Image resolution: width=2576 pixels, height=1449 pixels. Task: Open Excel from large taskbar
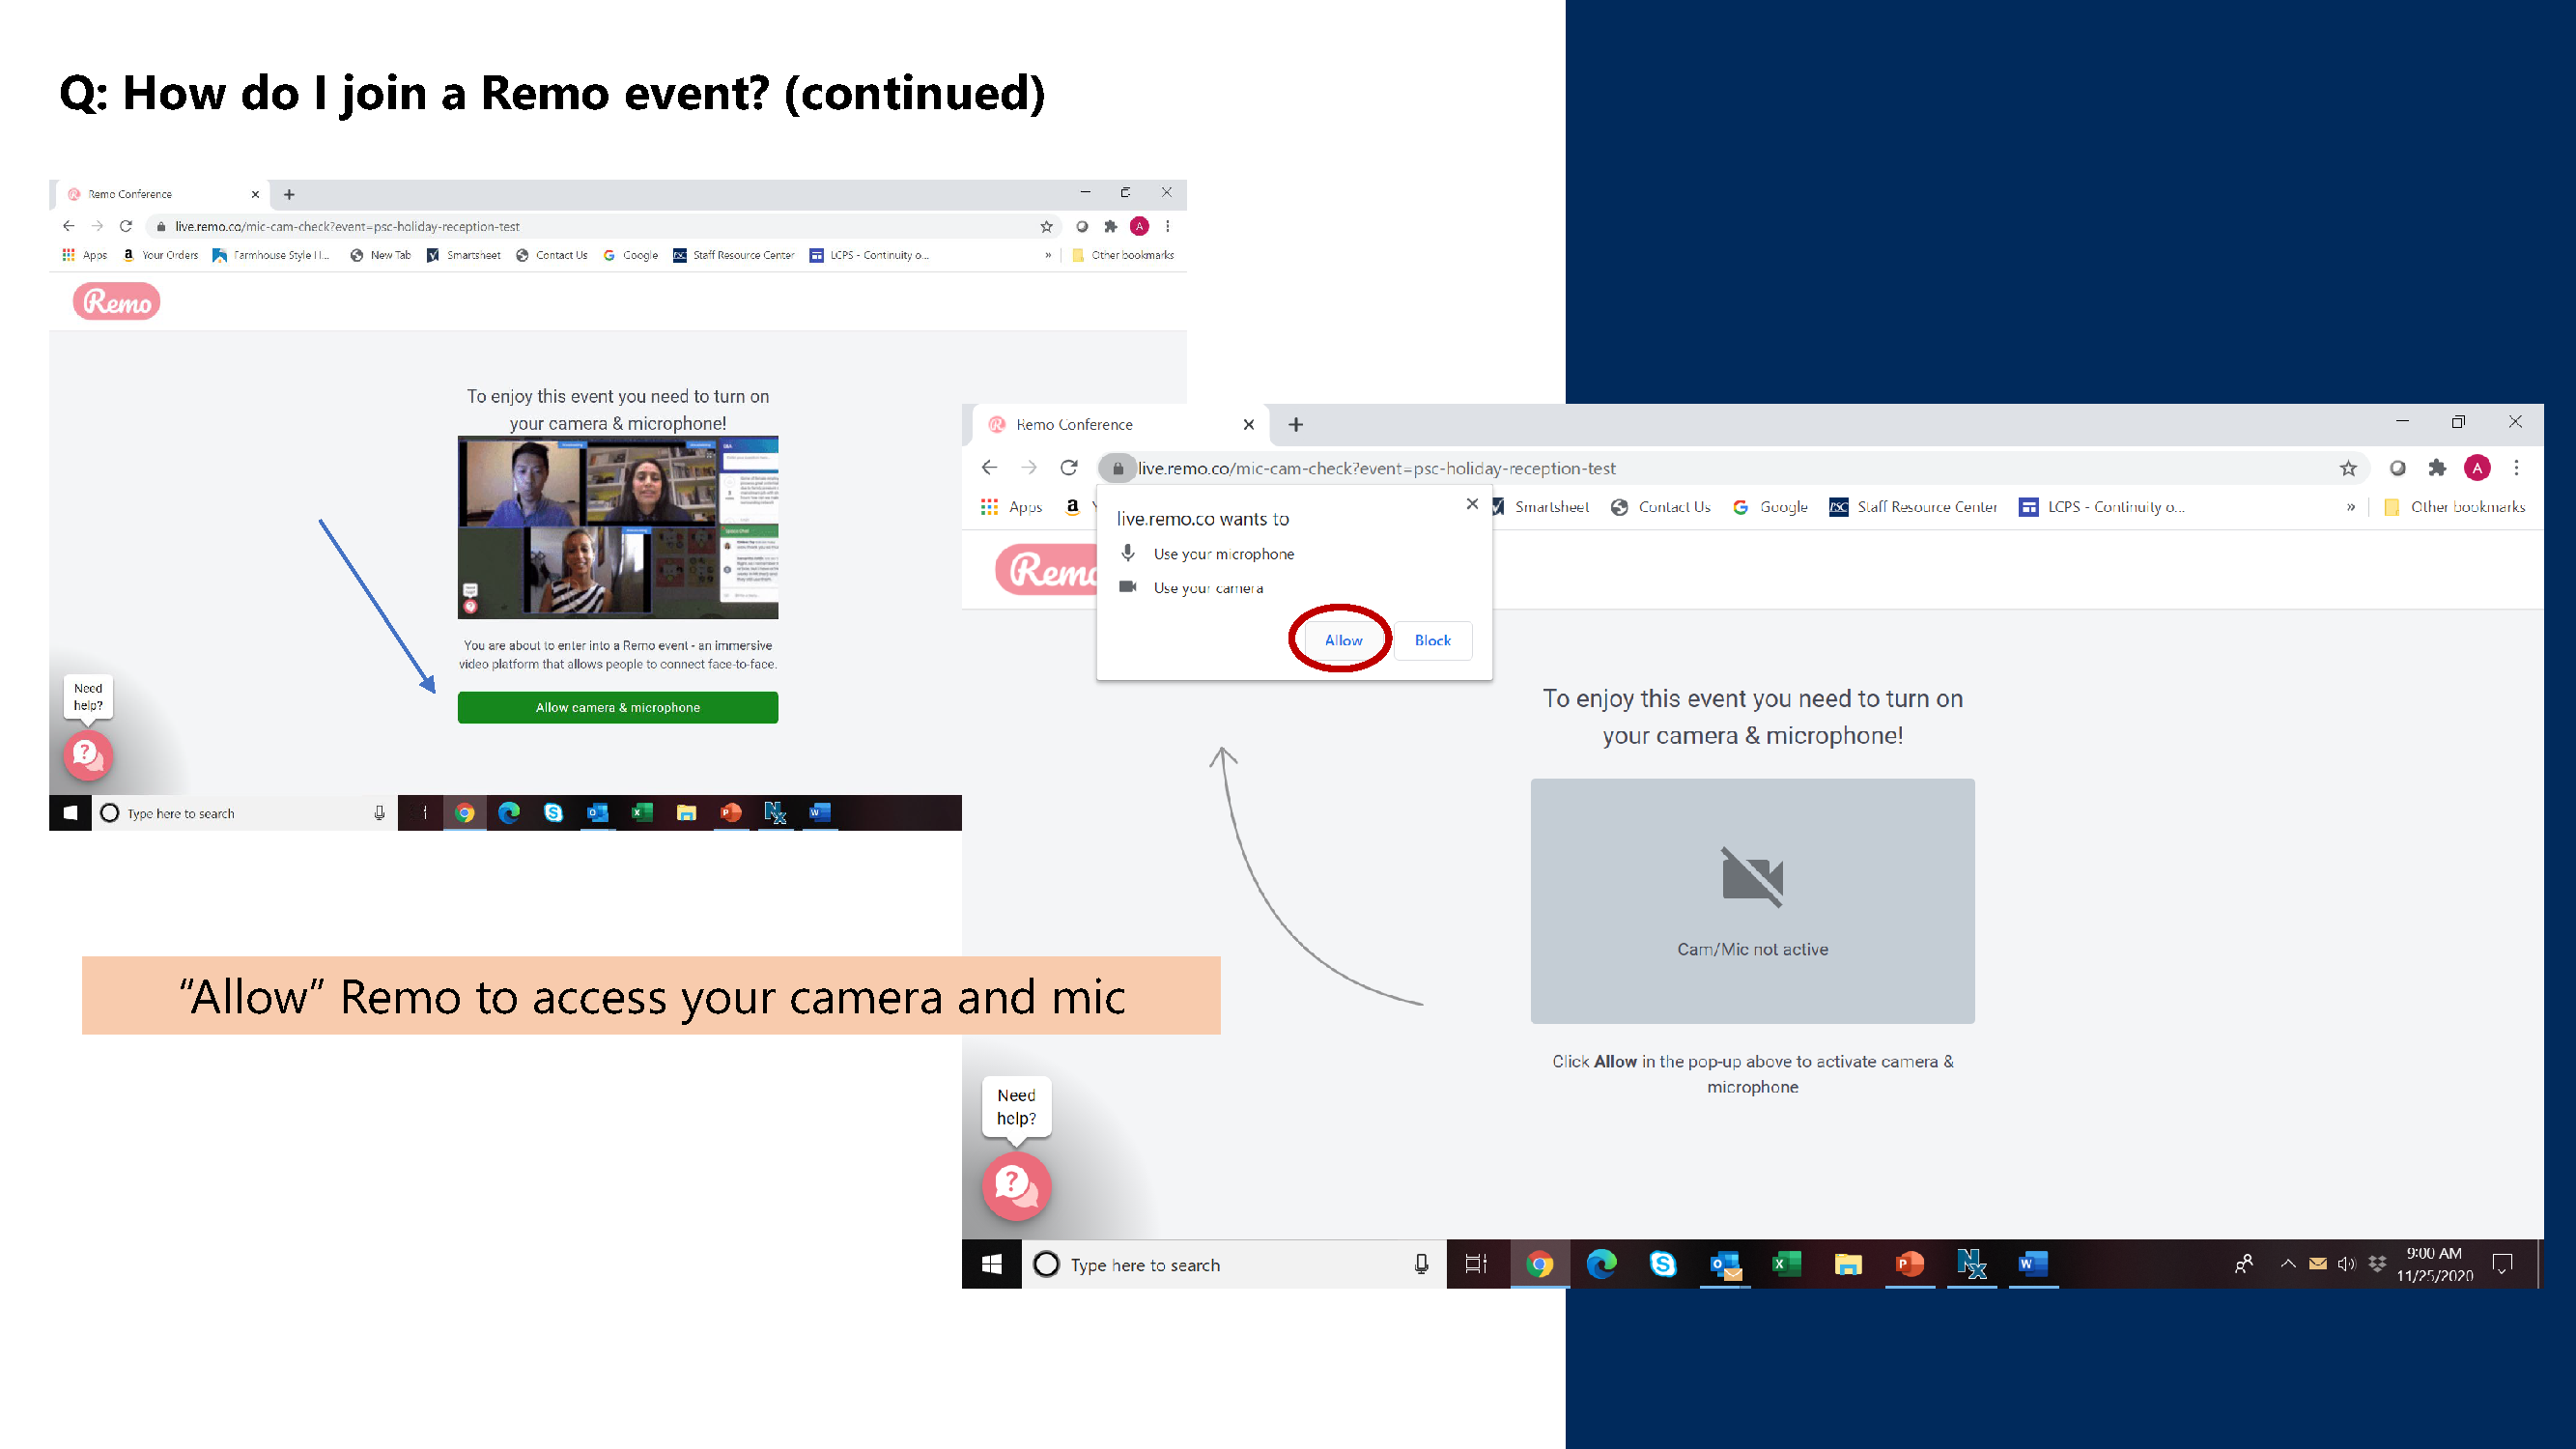[x=1786, y=1265]
